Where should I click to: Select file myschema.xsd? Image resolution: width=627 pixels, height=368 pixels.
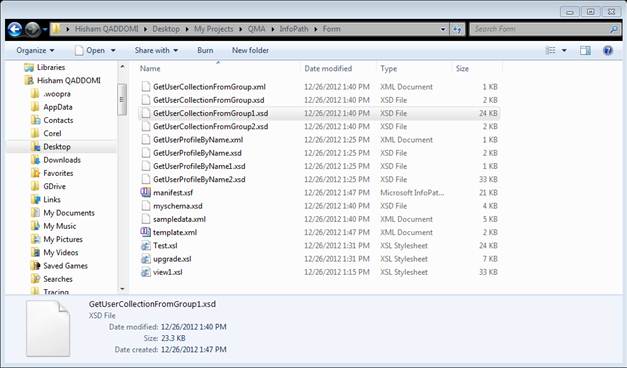coord(178,206)
